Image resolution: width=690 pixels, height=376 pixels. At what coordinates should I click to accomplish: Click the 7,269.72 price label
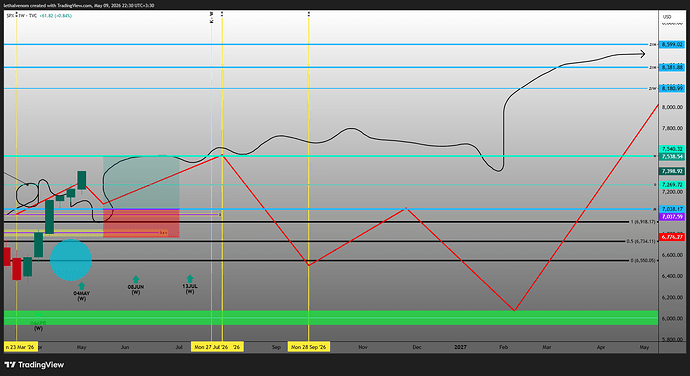pyautogui.click(x=672, y=185)
